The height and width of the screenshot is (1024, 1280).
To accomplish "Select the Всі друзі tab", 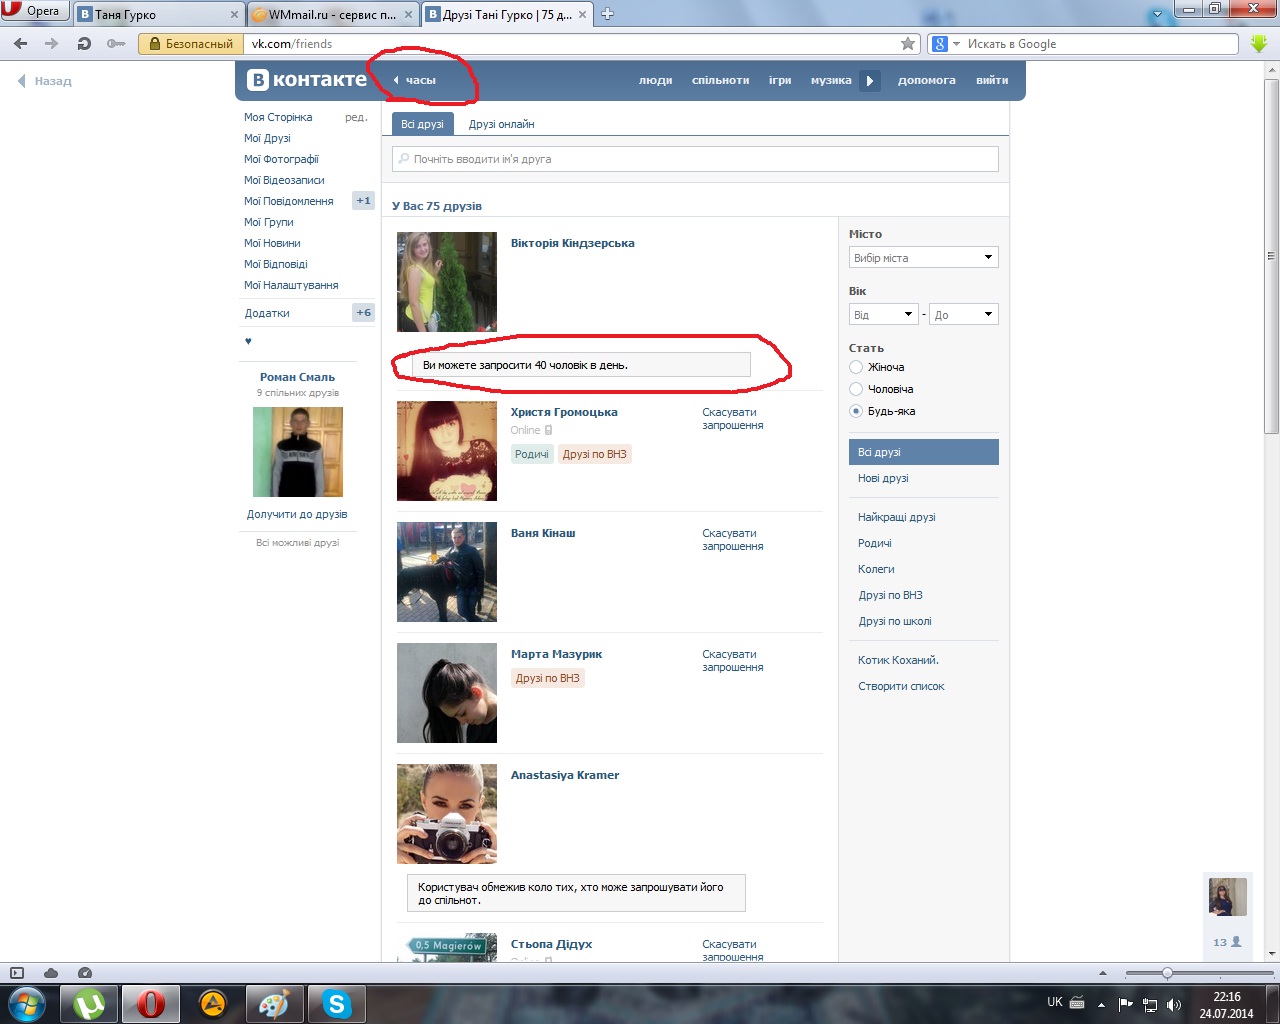I will (x=422, y=124).
